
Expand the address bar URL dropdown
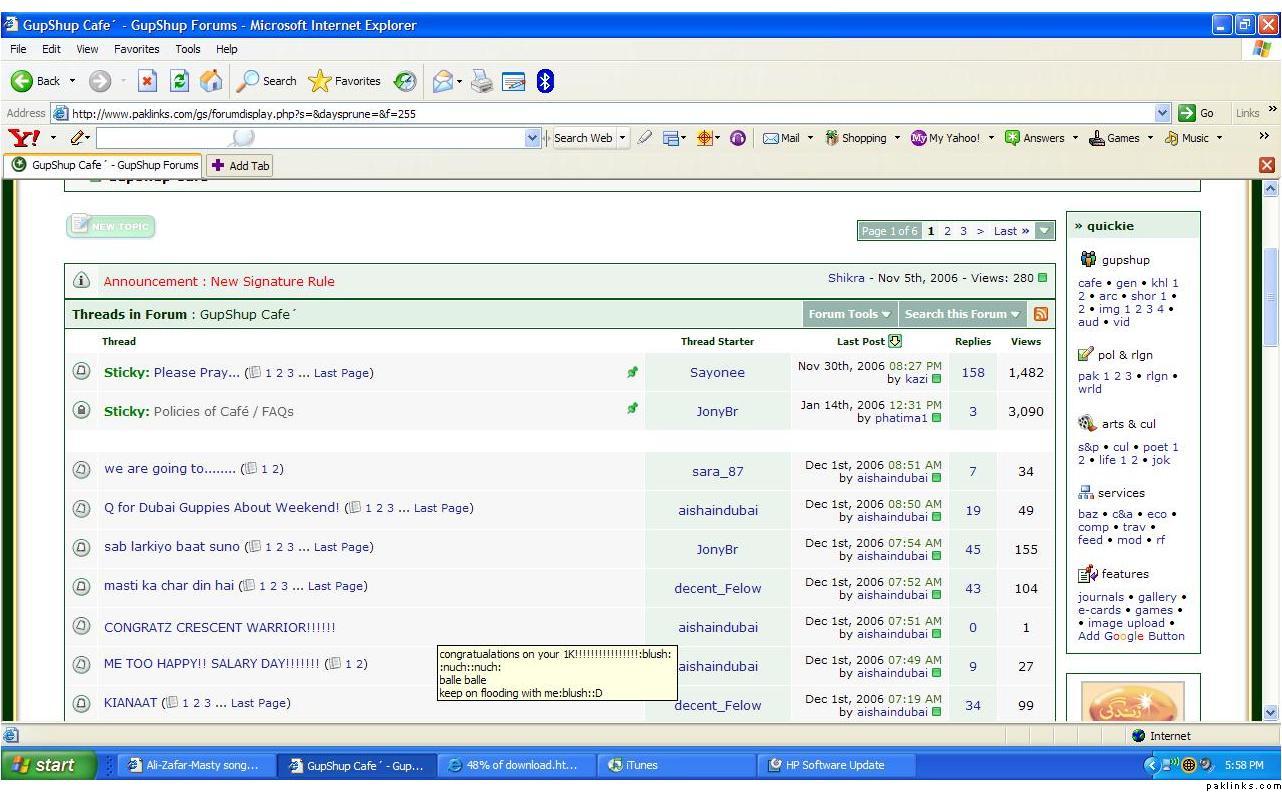point(1162,113)
